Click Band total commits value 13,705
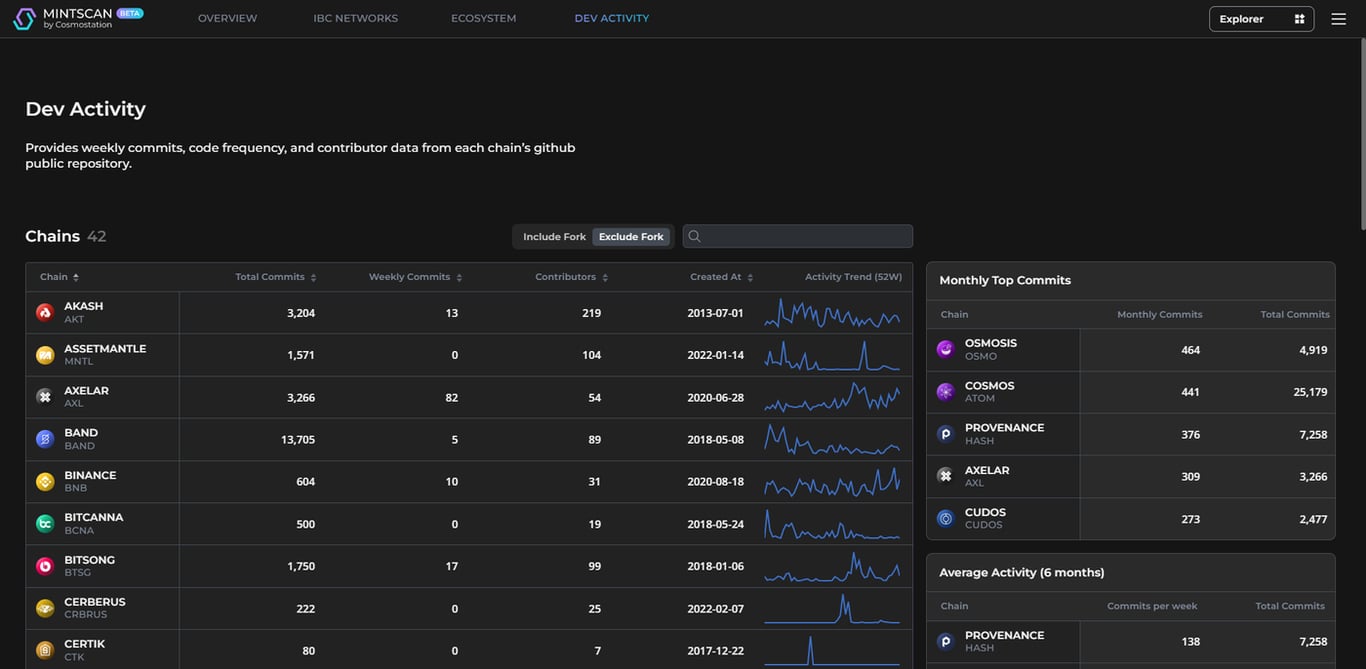 click(298, 440)
